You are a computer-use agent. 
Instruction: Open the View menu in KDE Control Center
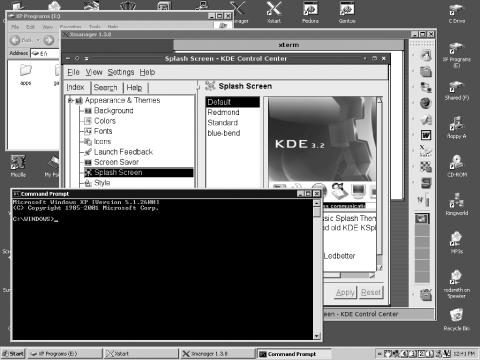pos(94,72)
